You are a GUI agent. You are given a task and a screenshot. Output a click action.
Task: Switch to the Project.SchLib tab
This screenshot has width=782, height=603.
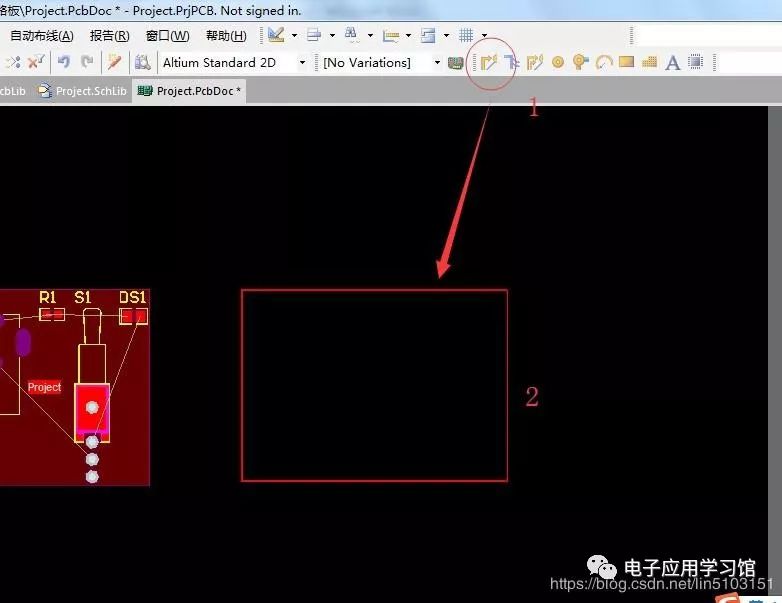[83, 91]
